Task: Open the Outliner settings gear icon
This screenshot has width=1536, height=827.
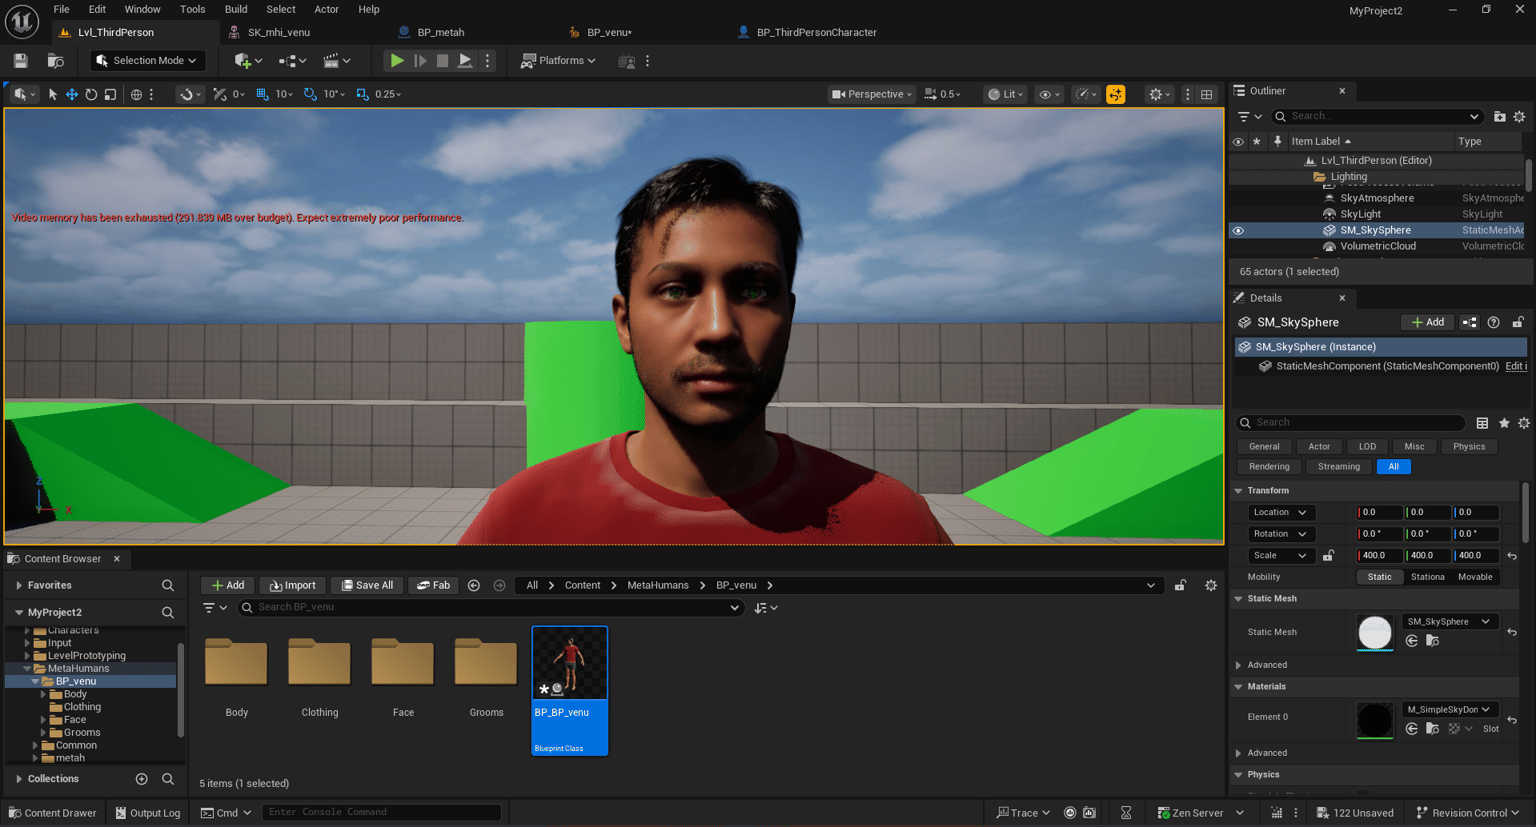Action: pos(1519,117)
